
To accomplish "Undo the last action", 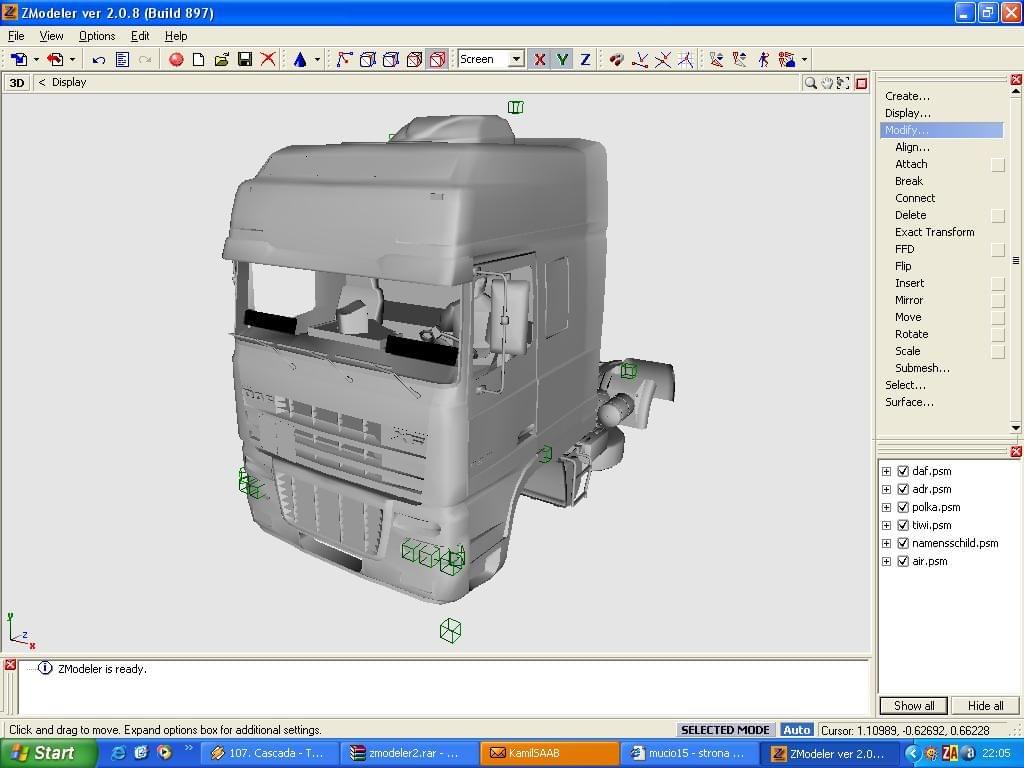I will 99,59.
